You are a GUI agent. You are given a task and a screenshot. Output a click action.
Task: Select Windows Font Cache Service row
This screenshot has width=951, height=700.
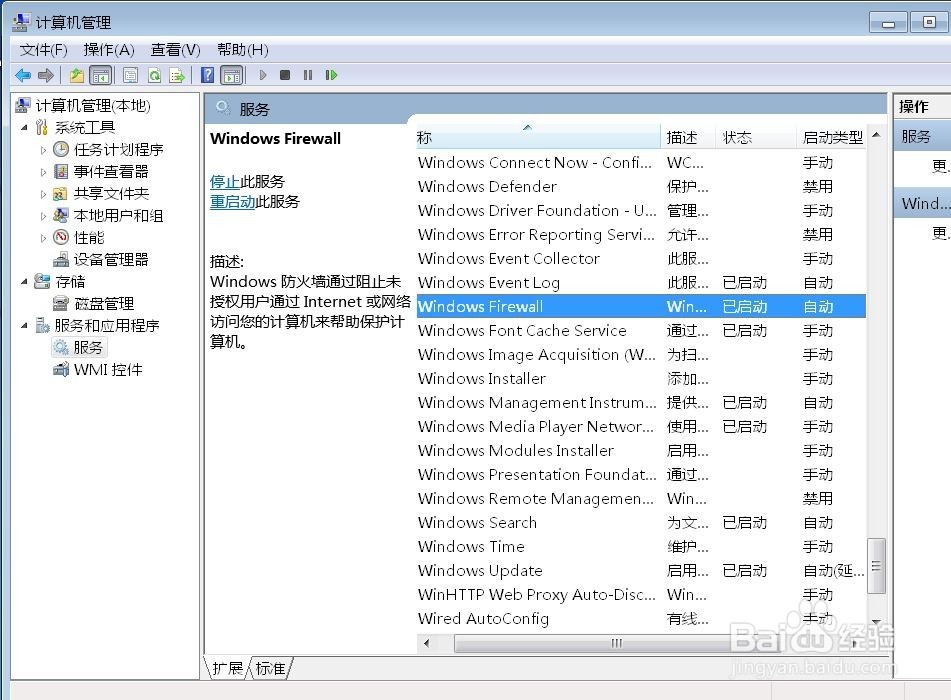point(641,331)
